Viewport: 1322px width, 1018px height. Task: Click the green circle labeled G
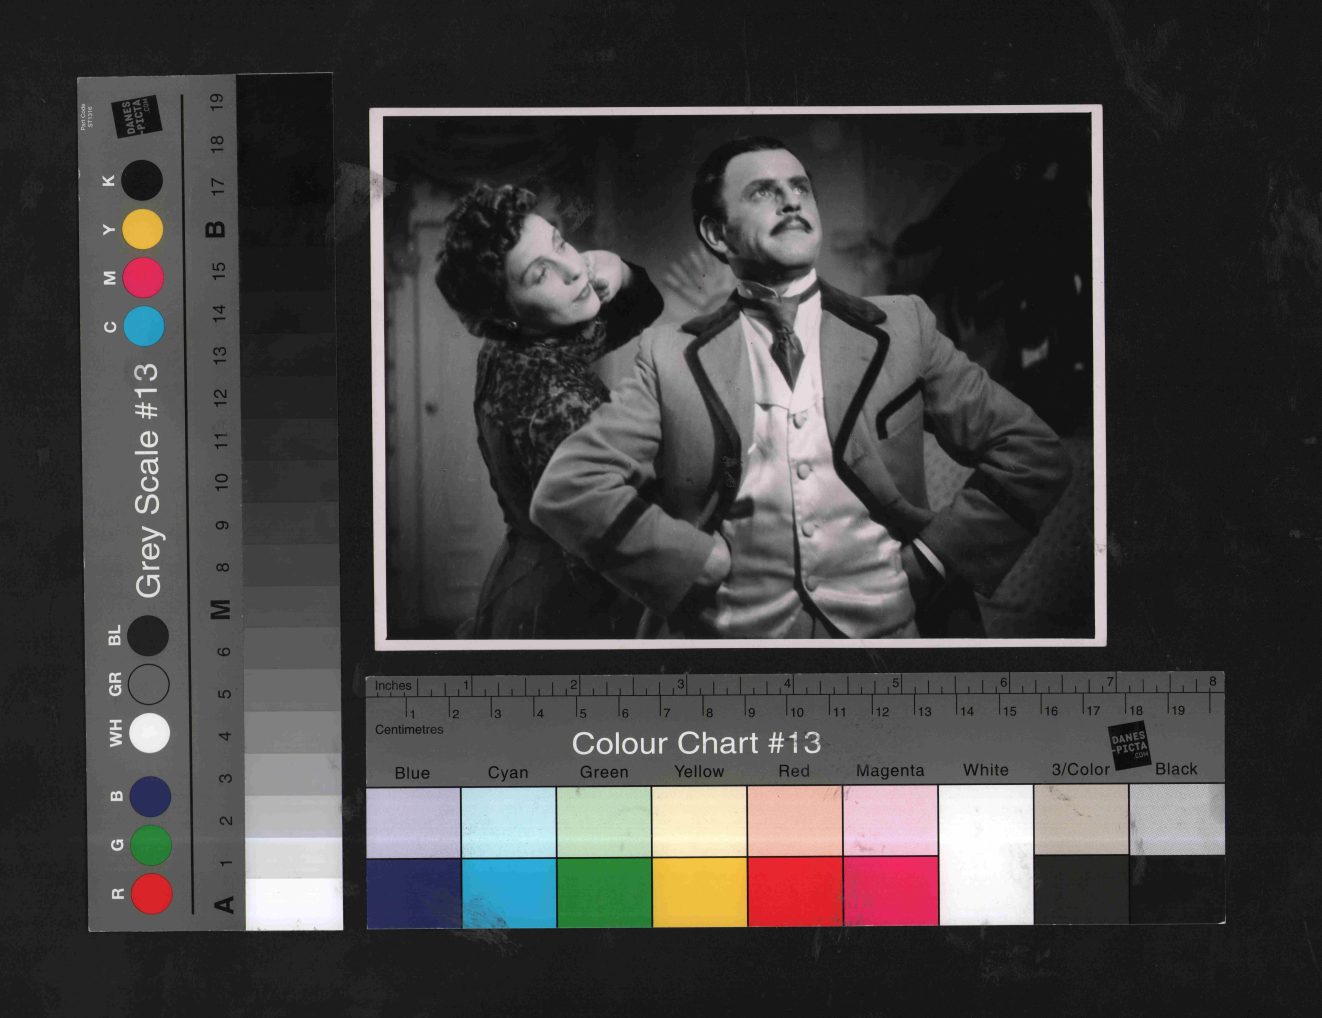coord(151,845)
